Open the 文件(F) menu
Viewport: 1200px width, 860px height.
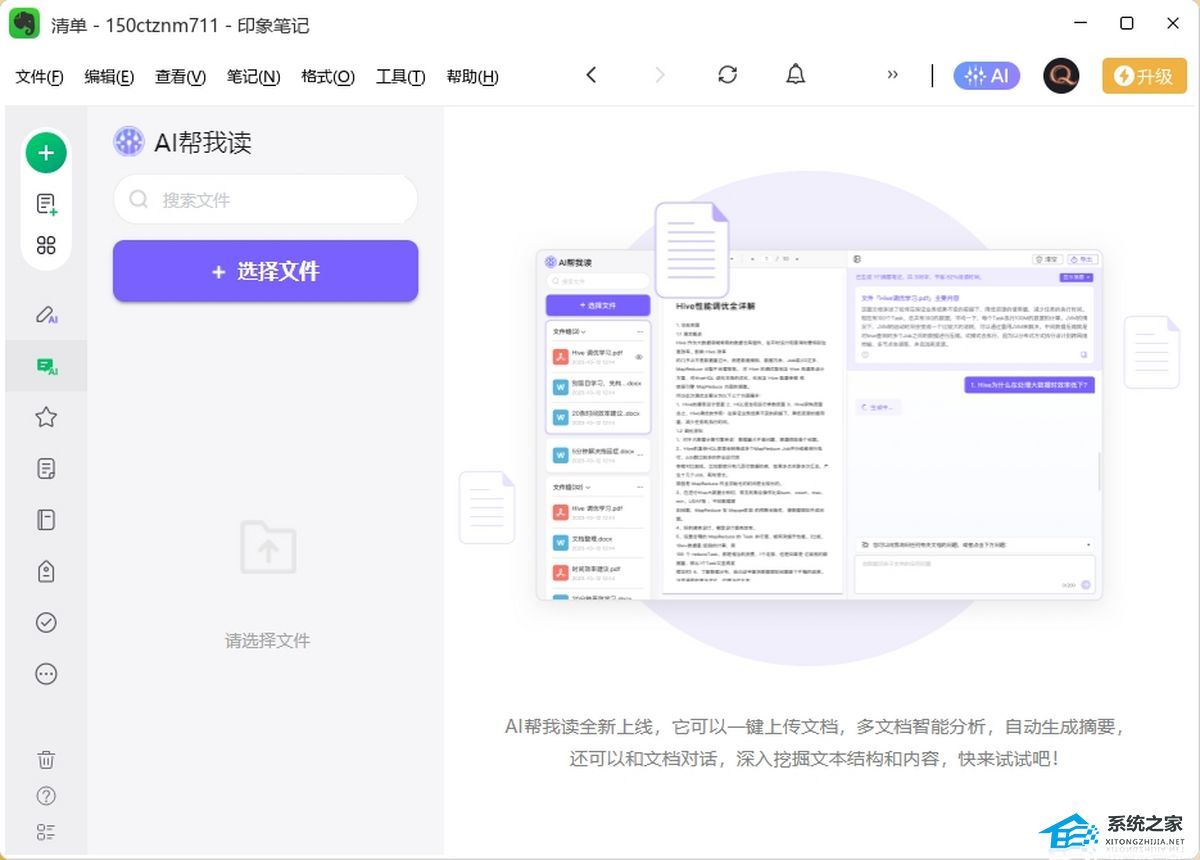tap(40, 77)
